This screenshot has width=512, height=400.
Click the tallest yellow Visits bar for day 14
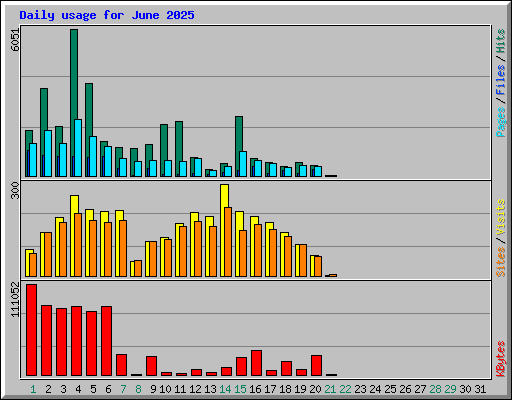(224, 196)
